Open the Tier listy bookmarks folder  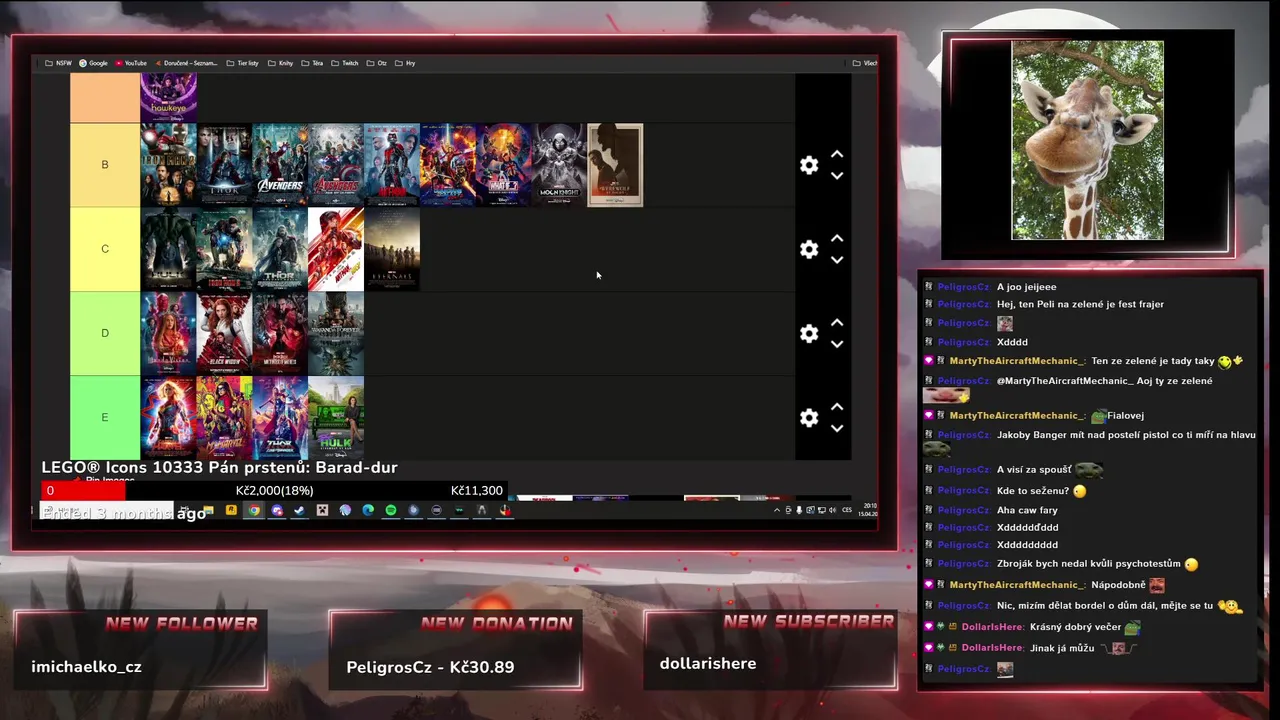point(243,63)
